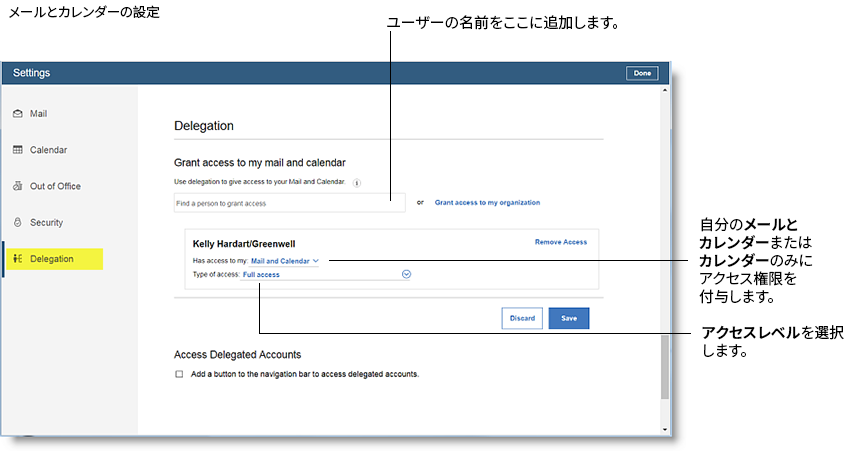Click the vertical scrollbar thumb
Screen dimensions: 860x451
tap(665, 367)
